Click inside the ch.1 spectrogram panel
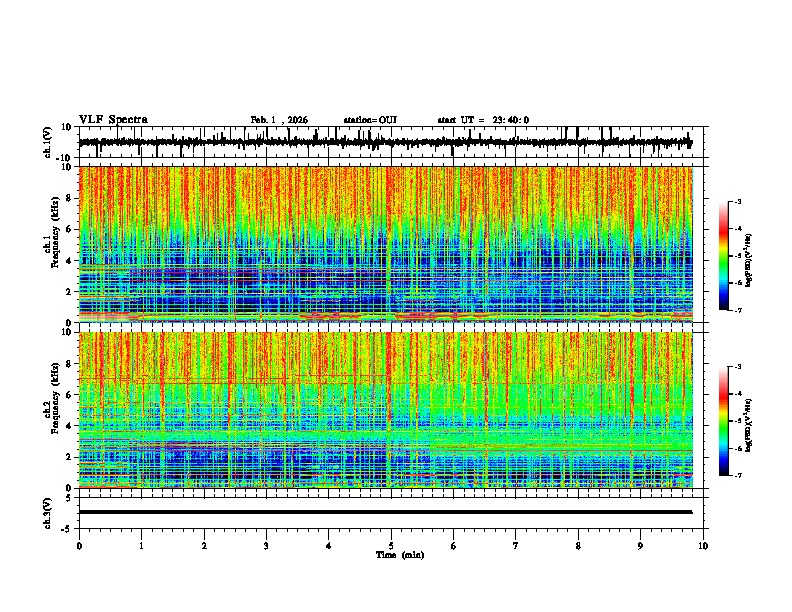792x612 pixels. 385,244
